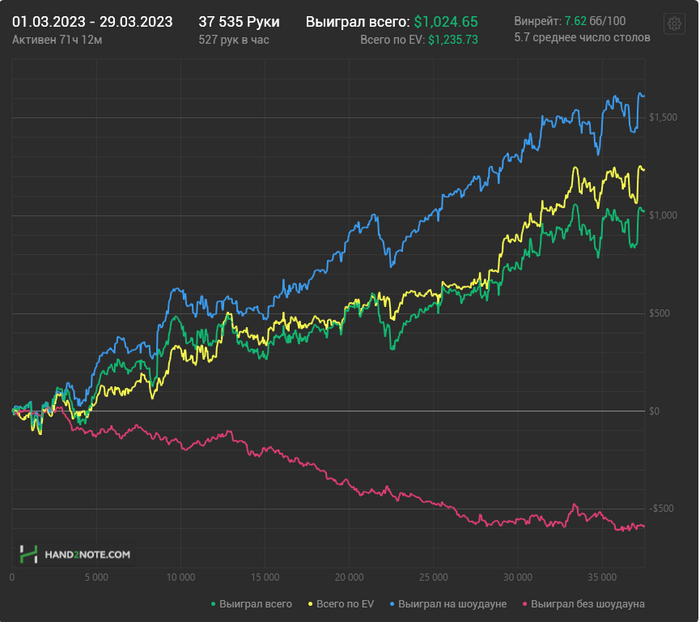
Task: Click the $1,000 axis label
Action: (662, 215)
